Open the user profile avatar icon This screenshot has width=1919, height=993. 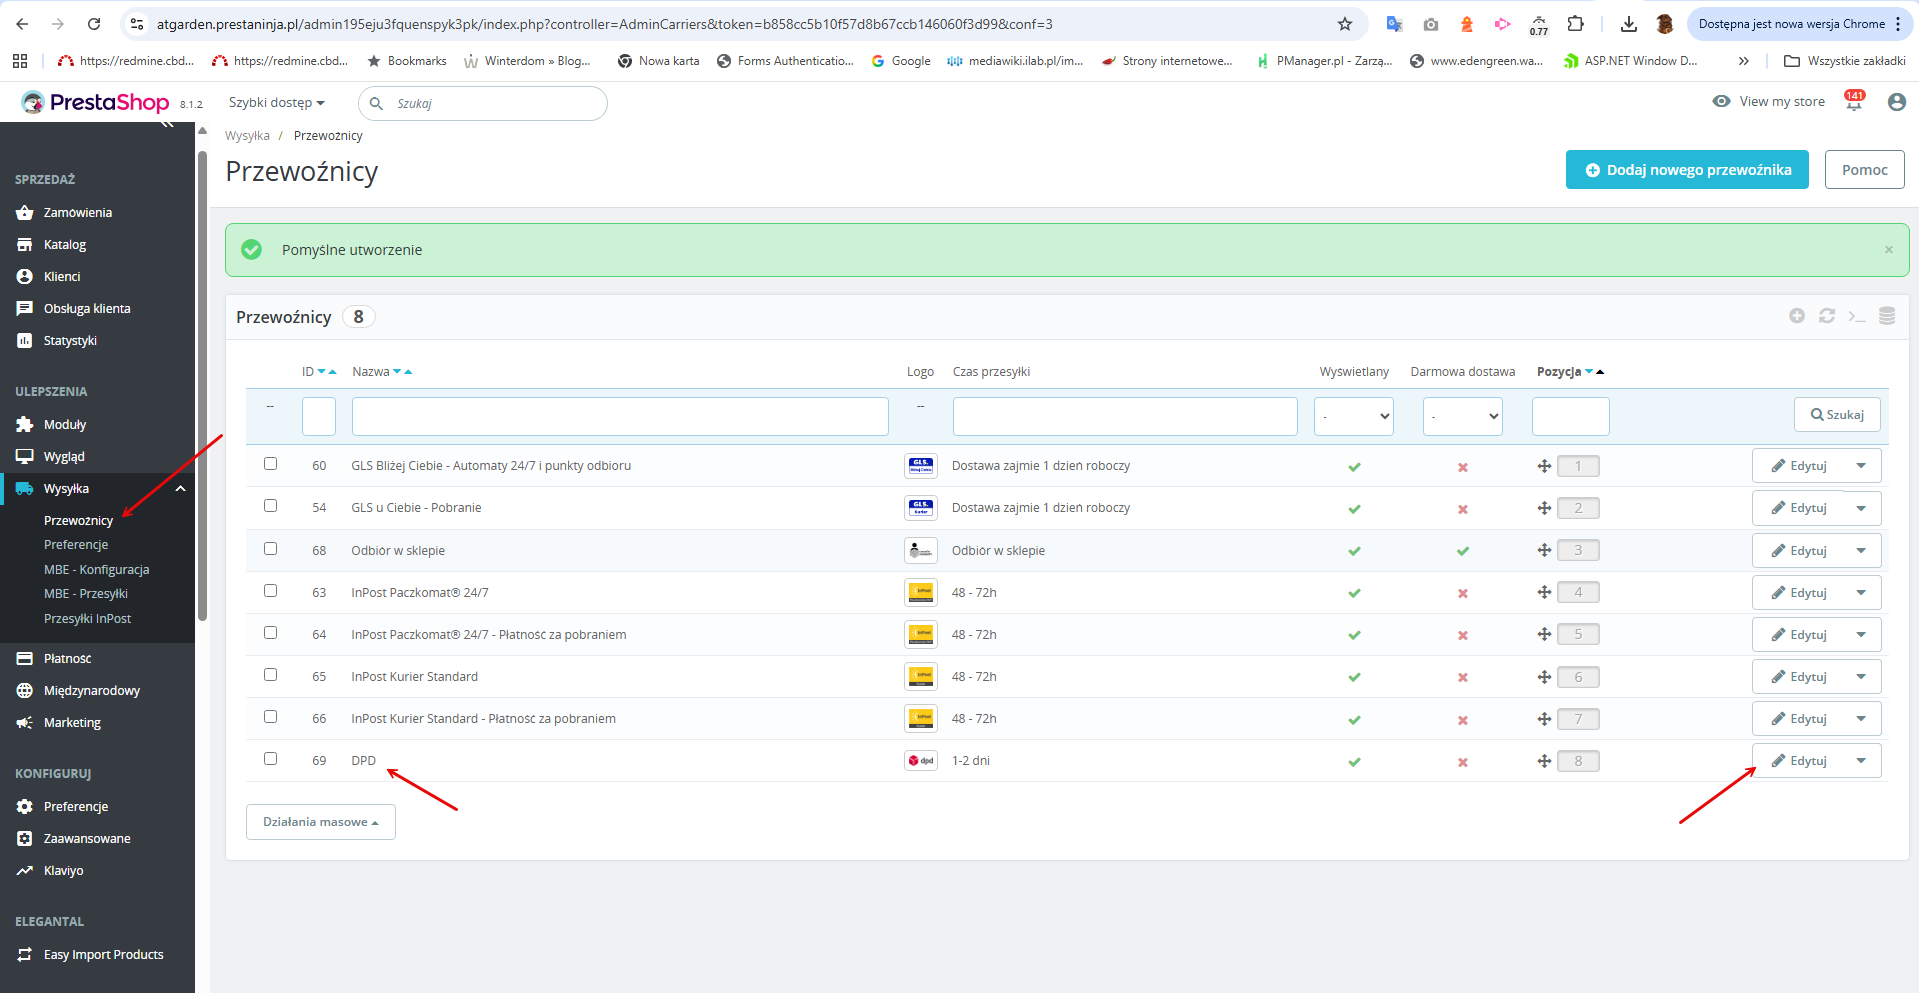(x=1896, y=101)
